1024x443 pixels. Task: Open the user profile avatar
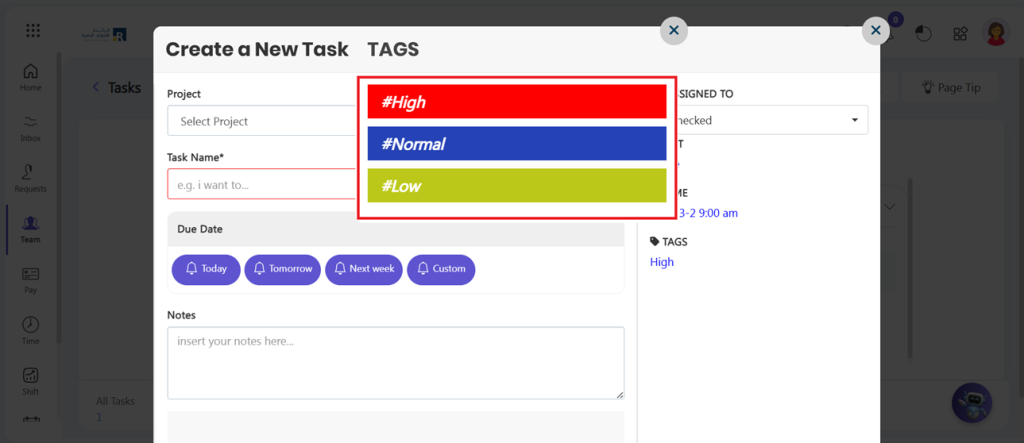tap(996, 33)
